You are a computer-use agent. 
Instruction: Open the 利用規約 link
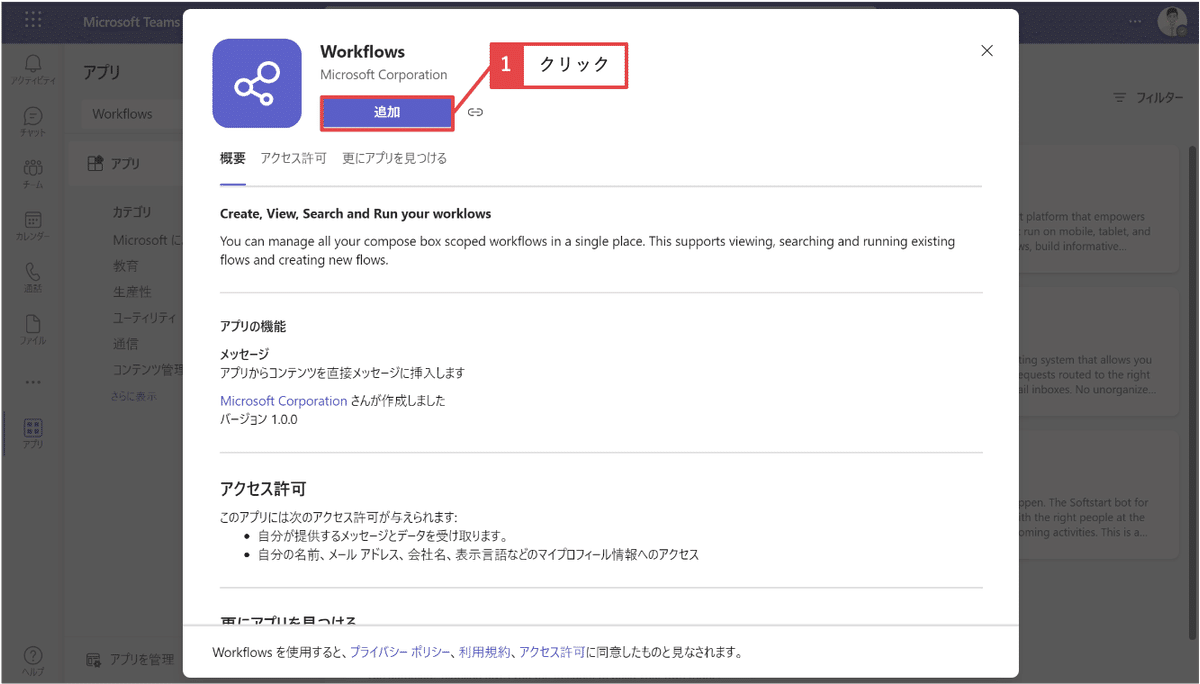tap(485, 652)
